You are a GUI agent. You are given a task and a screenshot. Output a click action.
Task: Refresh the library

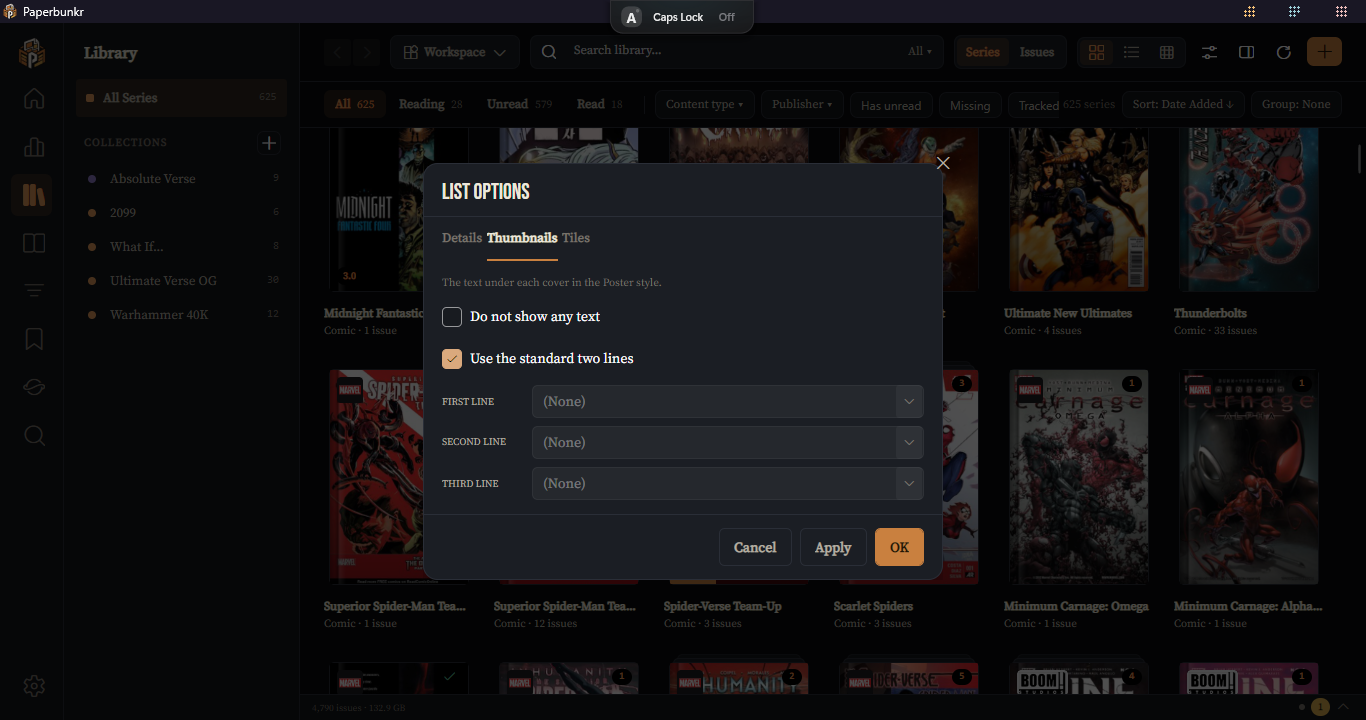(1284, 52)
